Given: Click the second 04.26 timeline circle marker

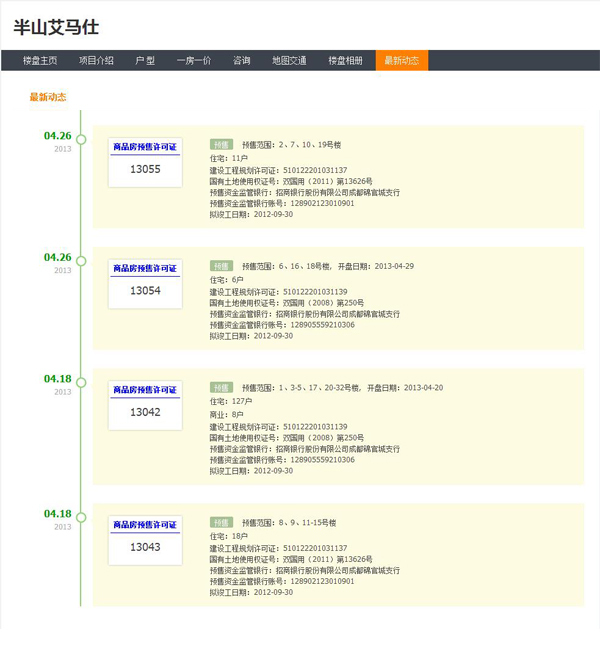Looking at the screenshot, I should (81, 261).
